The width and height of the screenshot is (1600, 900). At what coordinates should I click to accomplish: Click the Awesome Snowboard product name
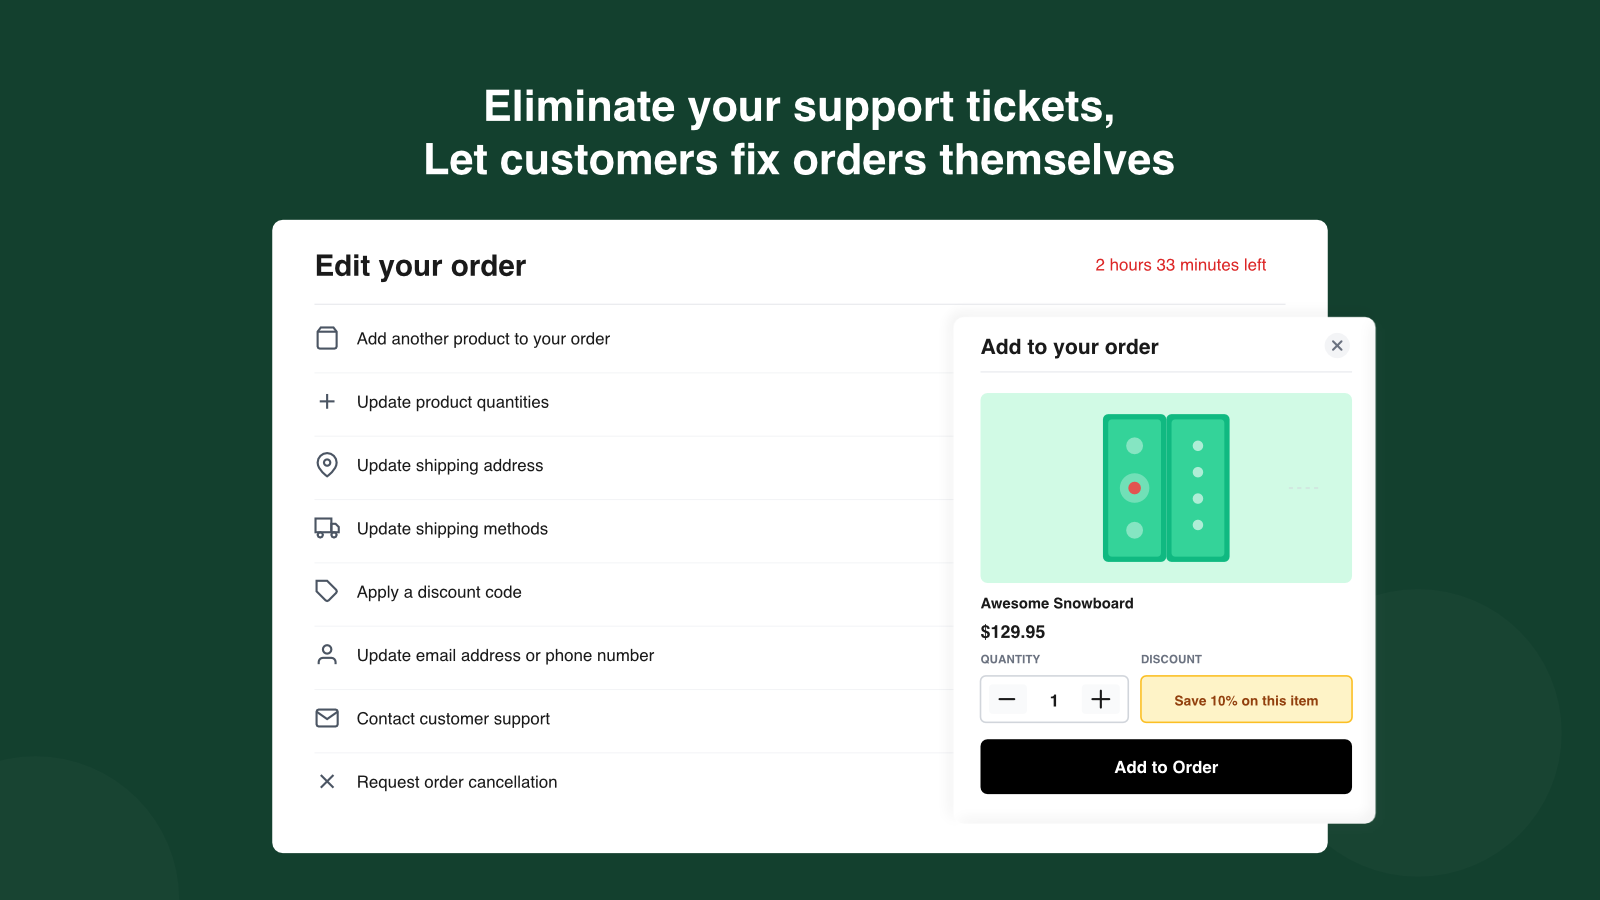(1057, 603)
